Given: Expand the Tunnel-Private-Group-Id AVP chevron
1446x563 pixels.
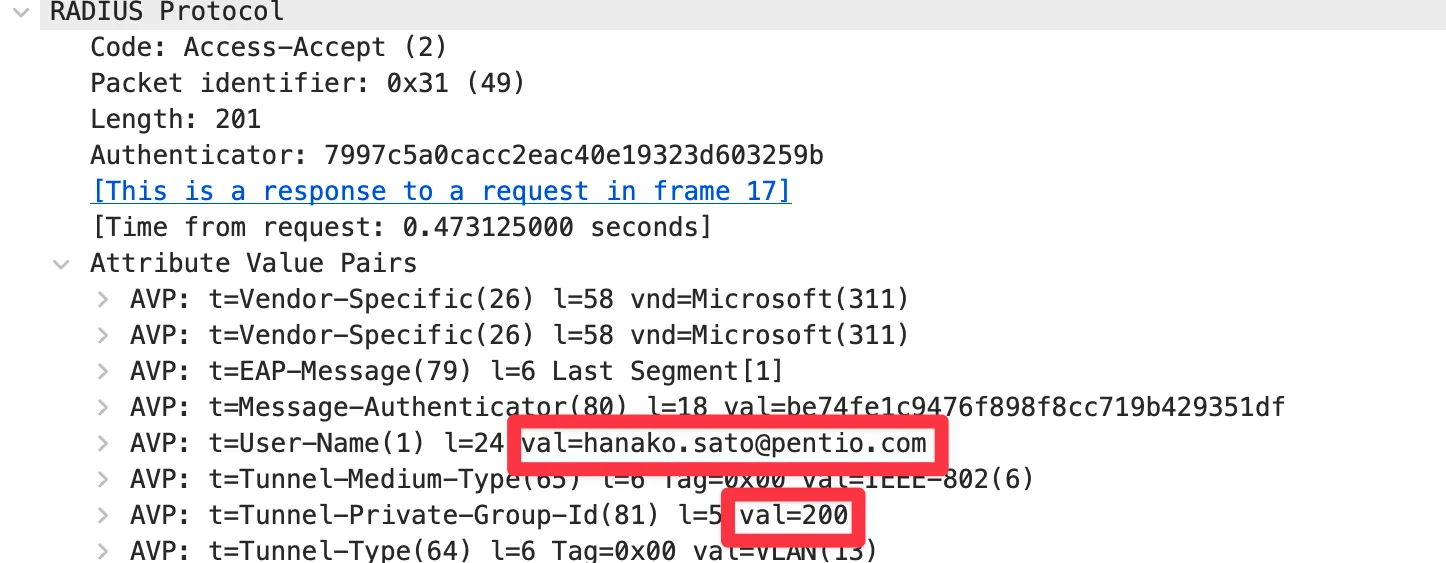Looking at the screenshot, I should (x=102, y=515).
